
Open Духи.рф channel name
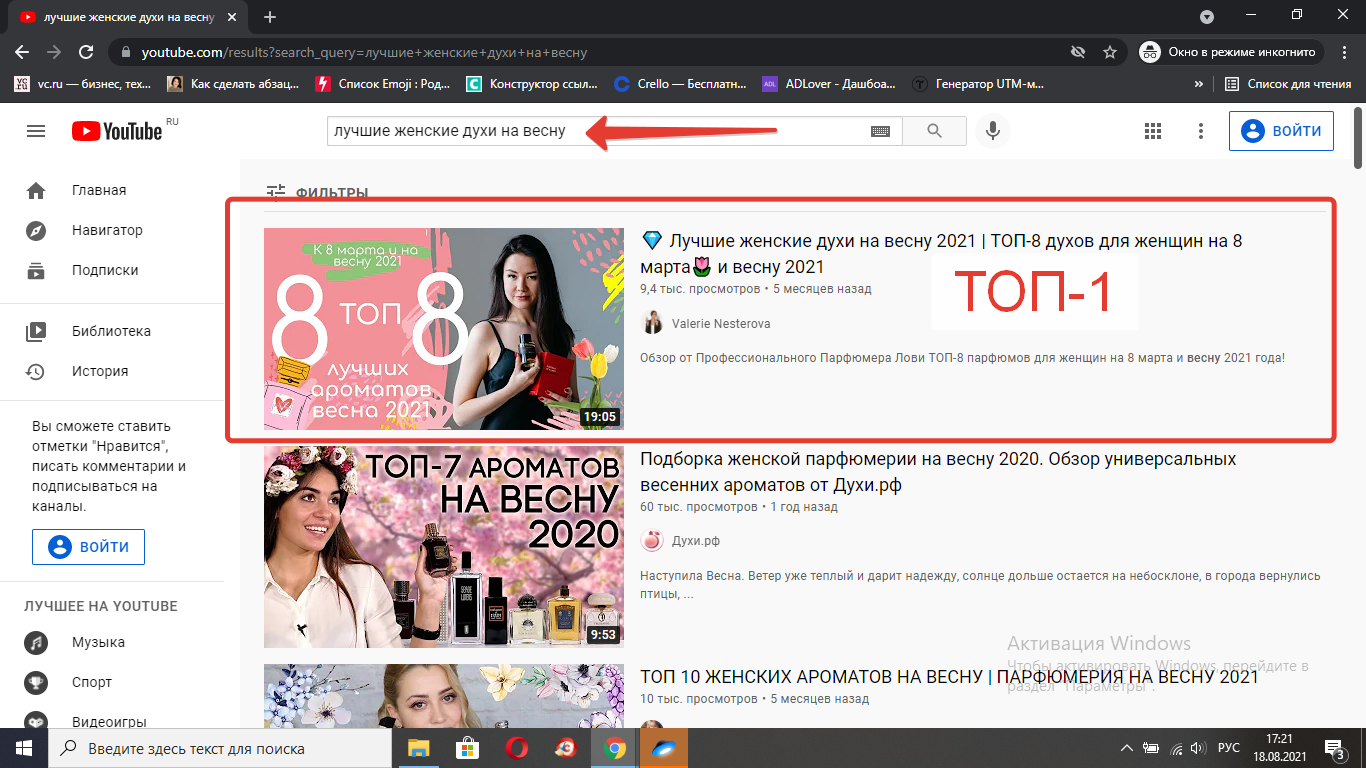coord(696,541)
